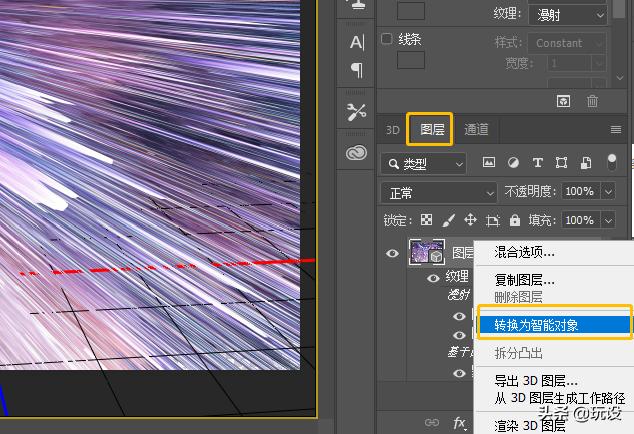Lock image pixels brush icon

click(448, 220)
